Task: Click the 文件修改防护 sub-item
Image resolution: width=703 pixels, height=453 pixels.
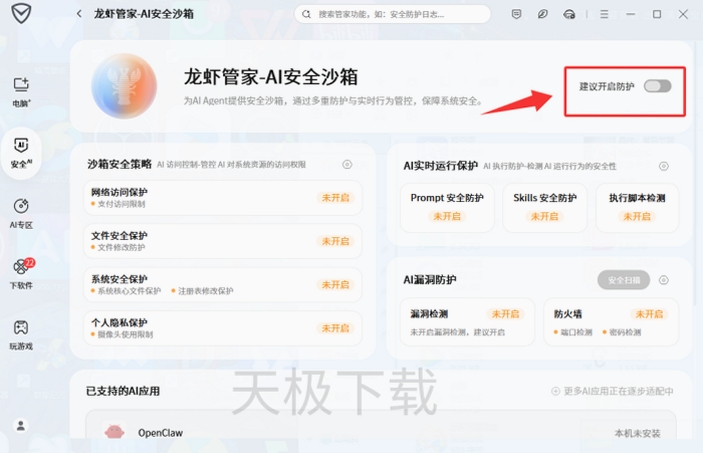Action: pyautogui.click(x=122, y=248)
